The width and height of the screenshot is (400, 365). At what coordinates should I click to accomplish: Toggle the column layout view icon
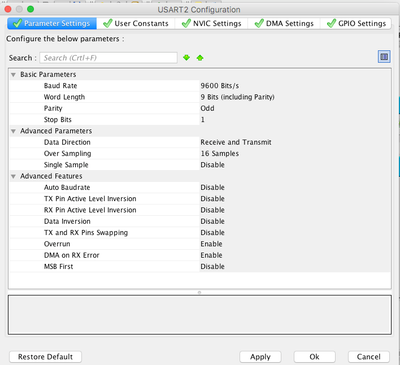pyautogui.click(x=384, y=57)
